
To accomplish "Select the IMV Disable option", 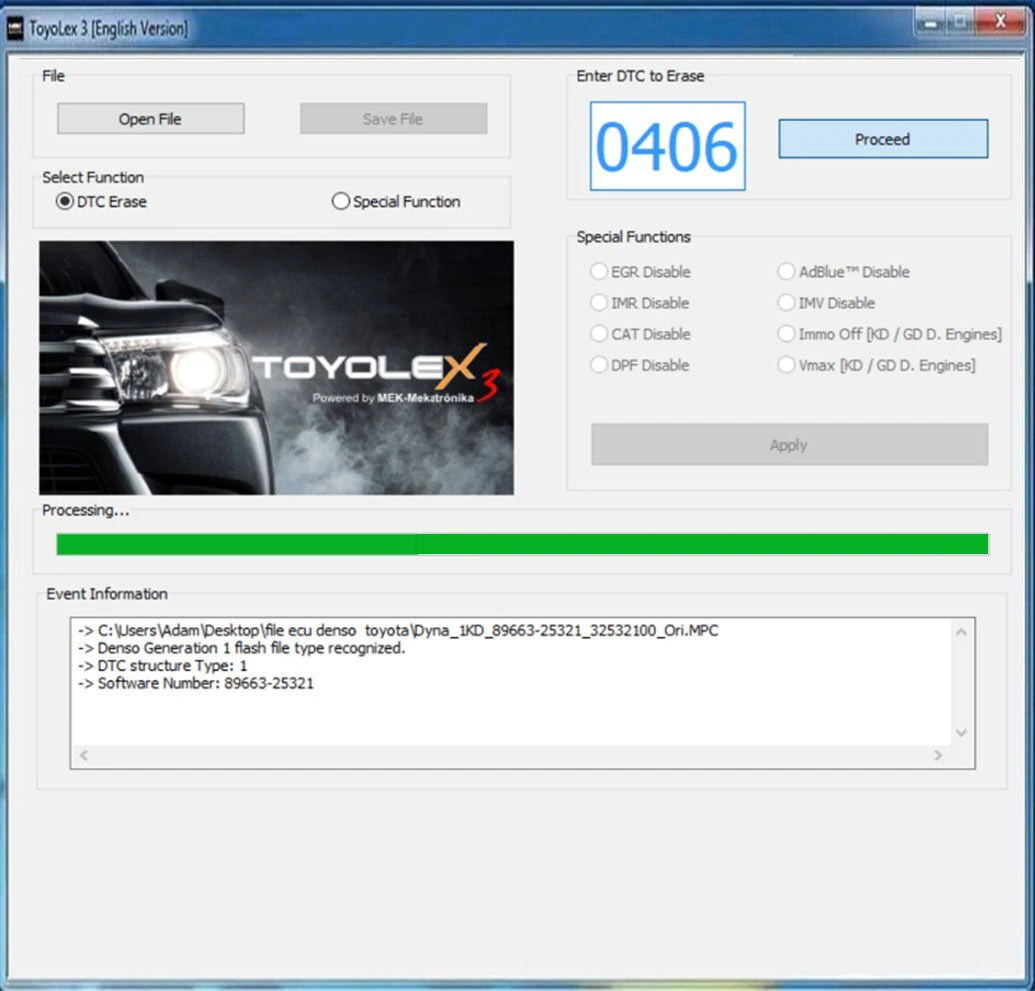I will click(786, 303).
